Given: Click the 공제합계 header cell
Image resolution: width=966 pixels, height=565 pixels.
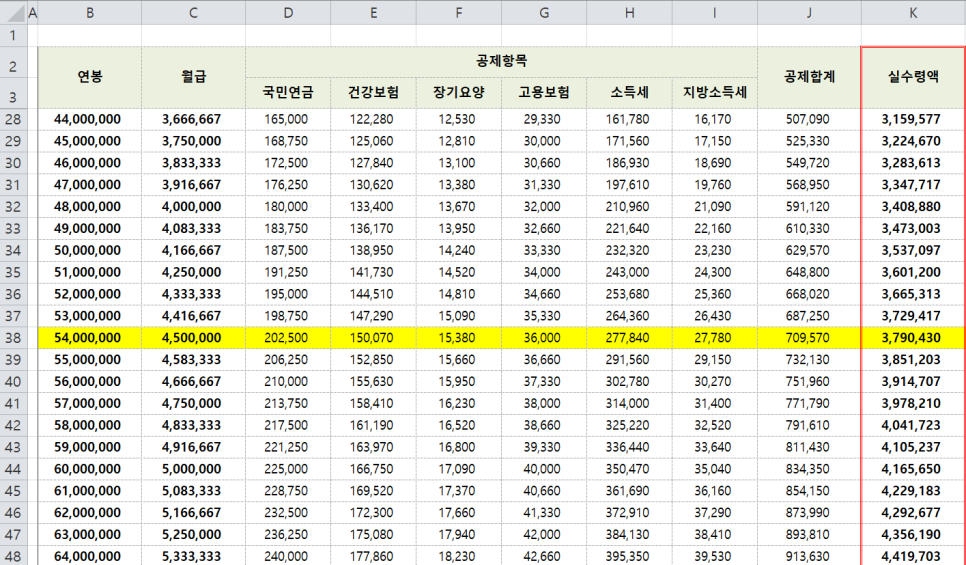Looking at the screenshot, I should (x=809, y=77).
